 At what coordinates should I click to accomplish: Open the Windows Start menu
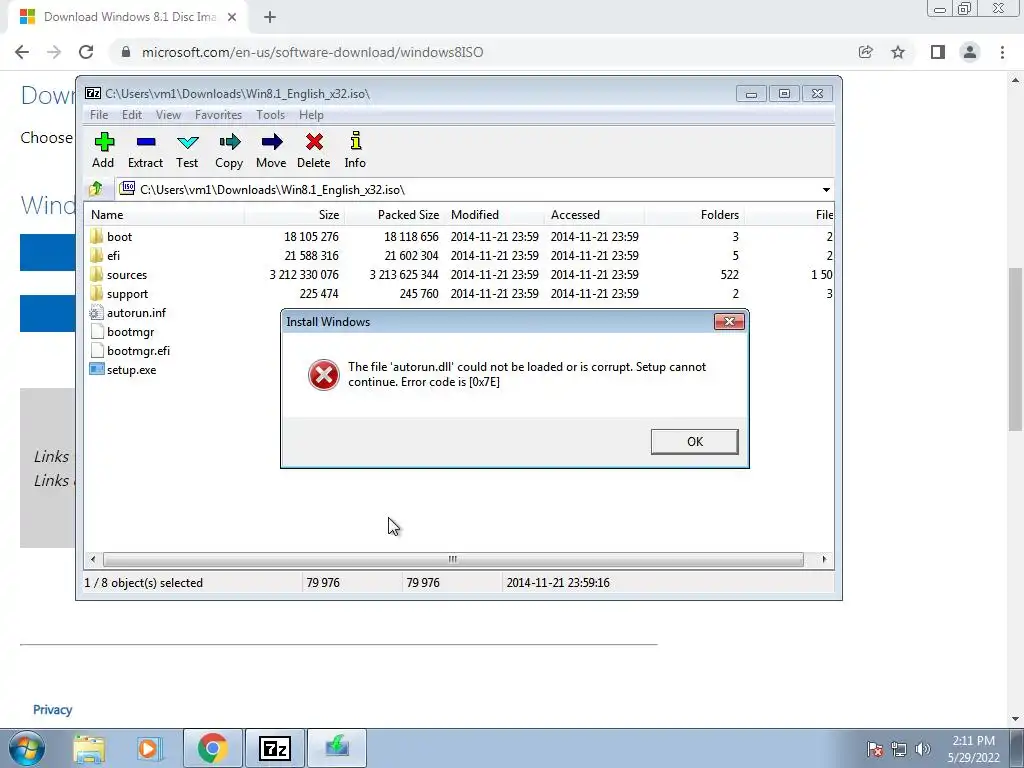27,748
